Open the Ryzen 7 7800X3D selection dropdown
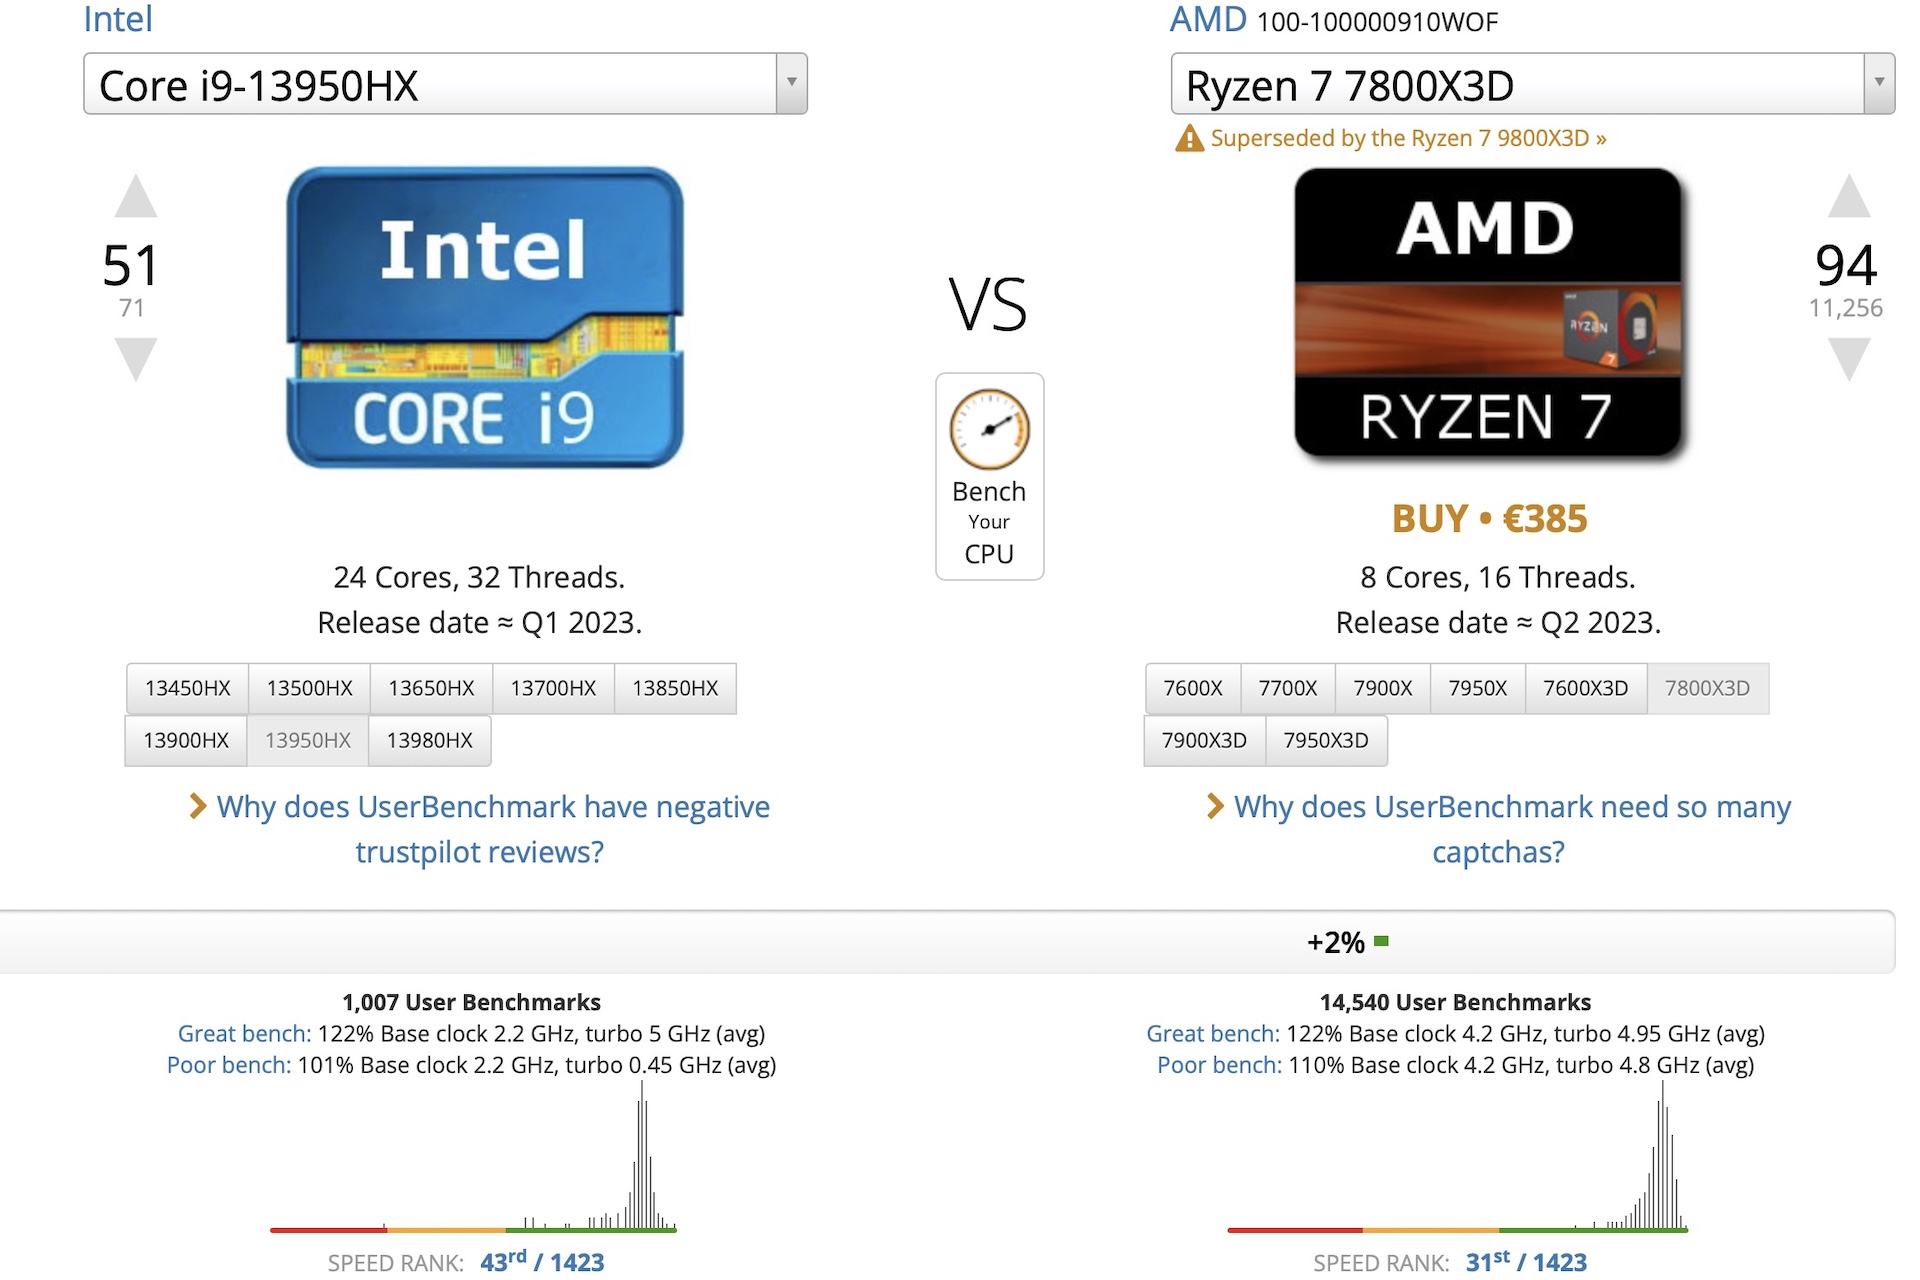This screenshot has height=1280, width=1920. [x=1877, y=84]
